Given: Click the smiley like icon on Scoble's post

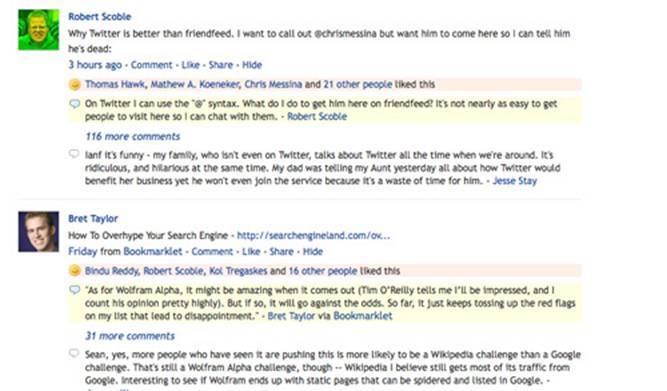Looking at the screenshot, I should click(x=74, y=84).
